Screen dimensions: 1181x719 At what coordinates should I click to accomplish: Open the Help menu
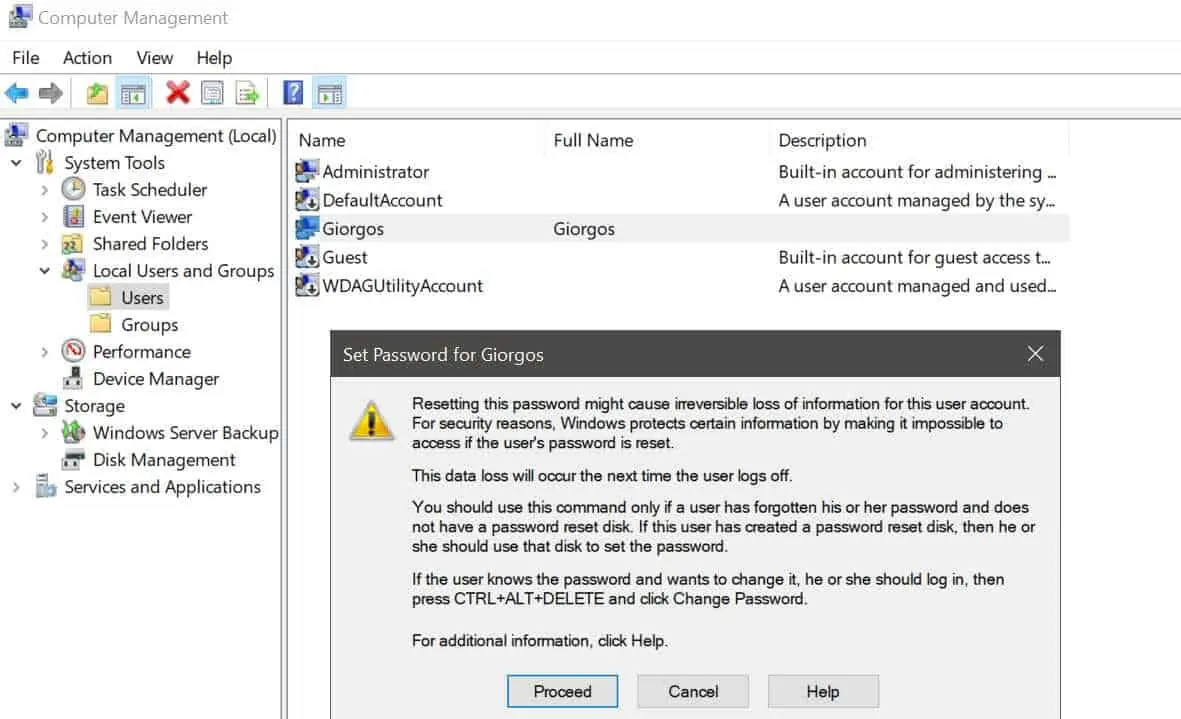214,58
